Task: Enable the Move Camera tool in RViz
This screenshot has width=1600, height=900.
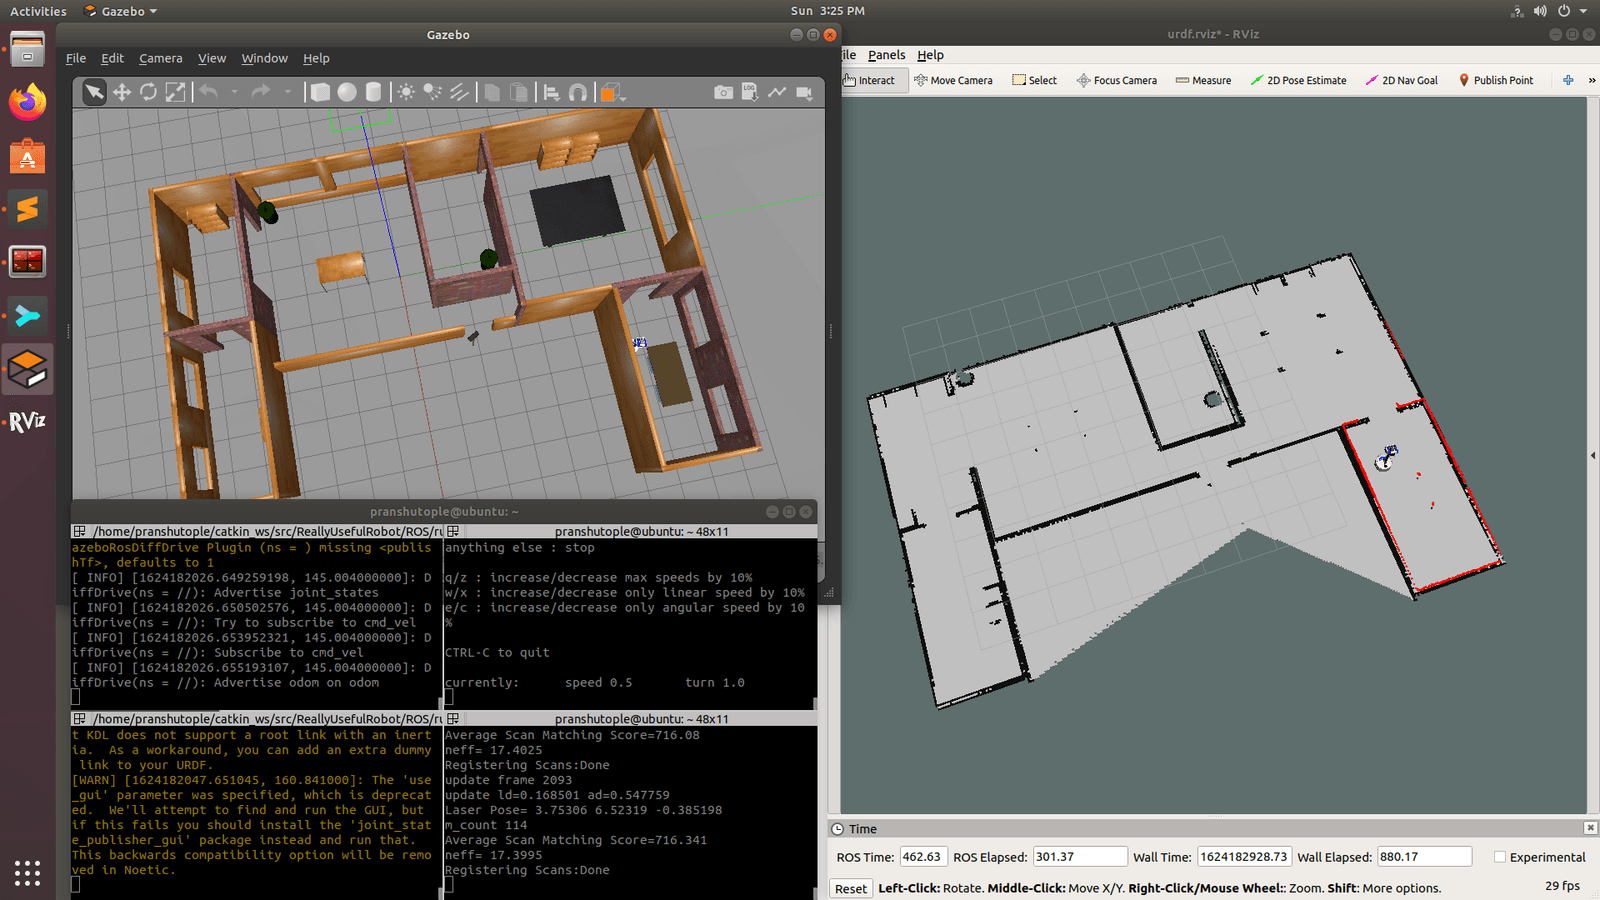Action: 953,80
